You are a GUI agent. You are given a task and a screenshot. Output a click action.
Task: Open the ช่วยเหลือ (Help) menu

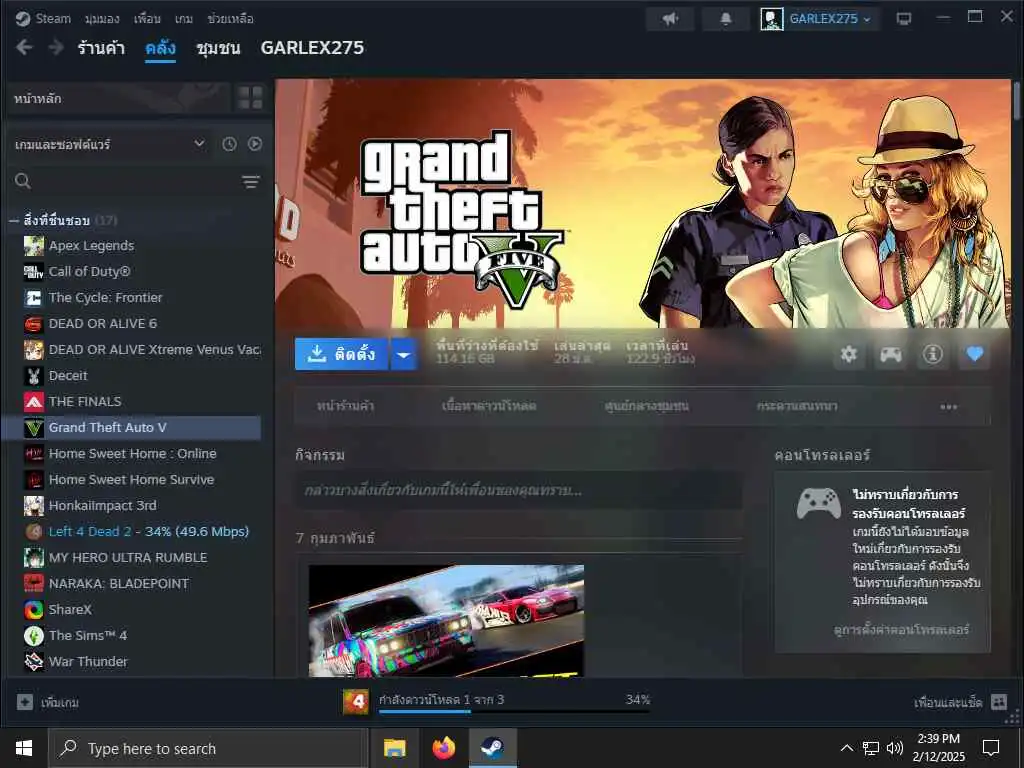click(x=231, y=19)
